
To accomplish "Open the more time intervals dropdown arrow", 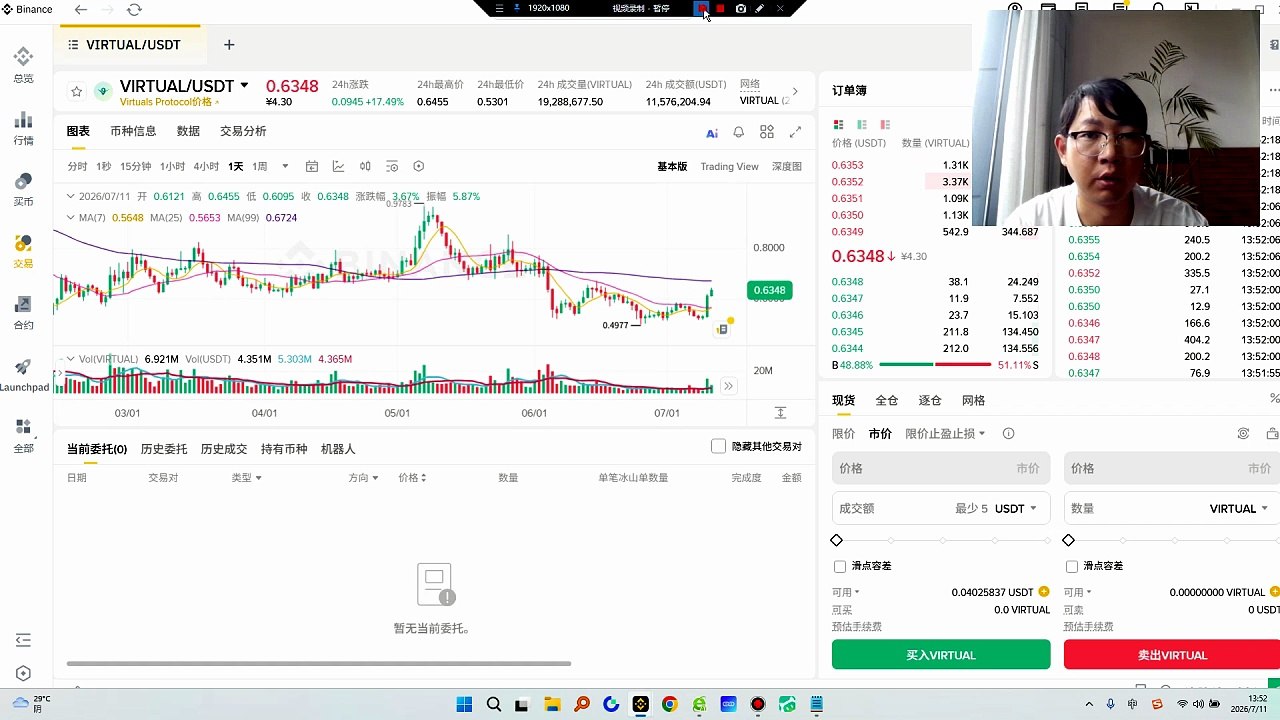I will coord(285,167).
